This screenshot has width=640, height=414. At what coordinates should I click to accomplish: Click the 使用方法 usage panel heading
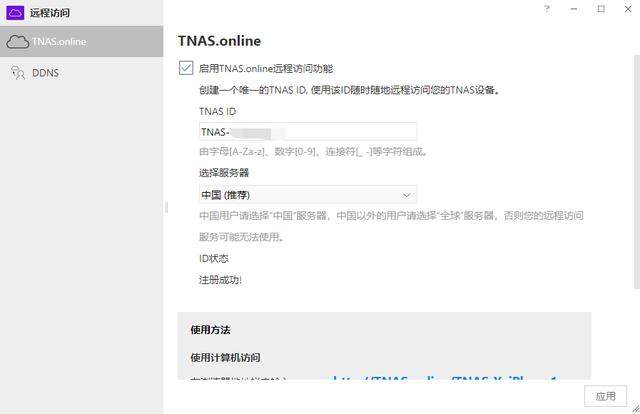tap(211, 330)
